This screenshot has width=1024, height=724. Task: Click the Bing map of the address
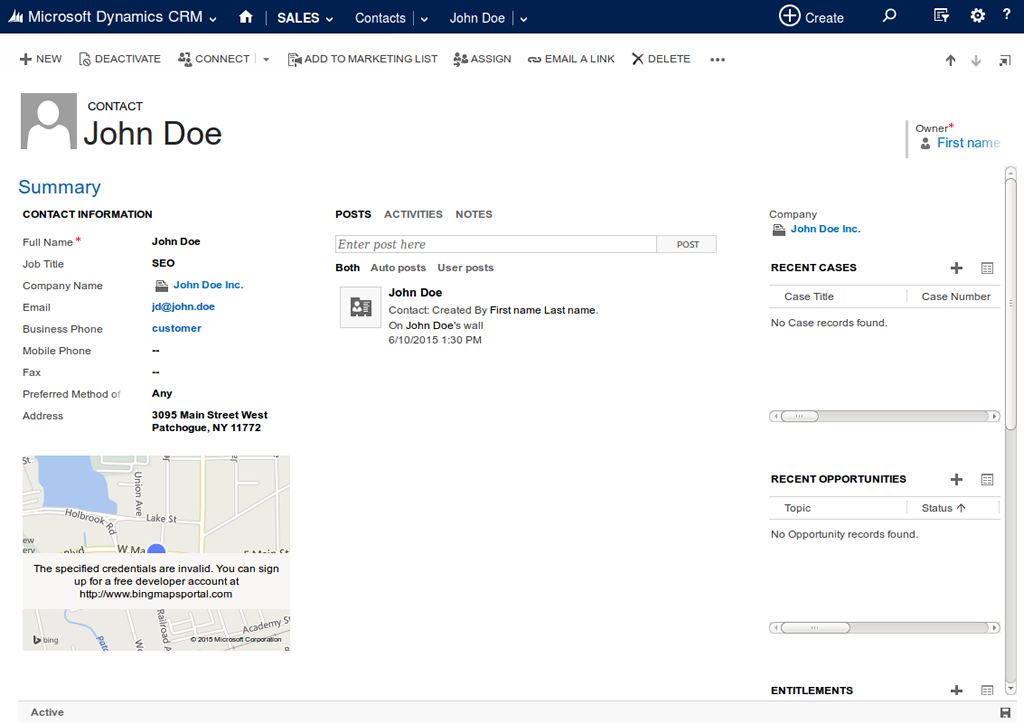pyautogui.click(x=156, y=553)
